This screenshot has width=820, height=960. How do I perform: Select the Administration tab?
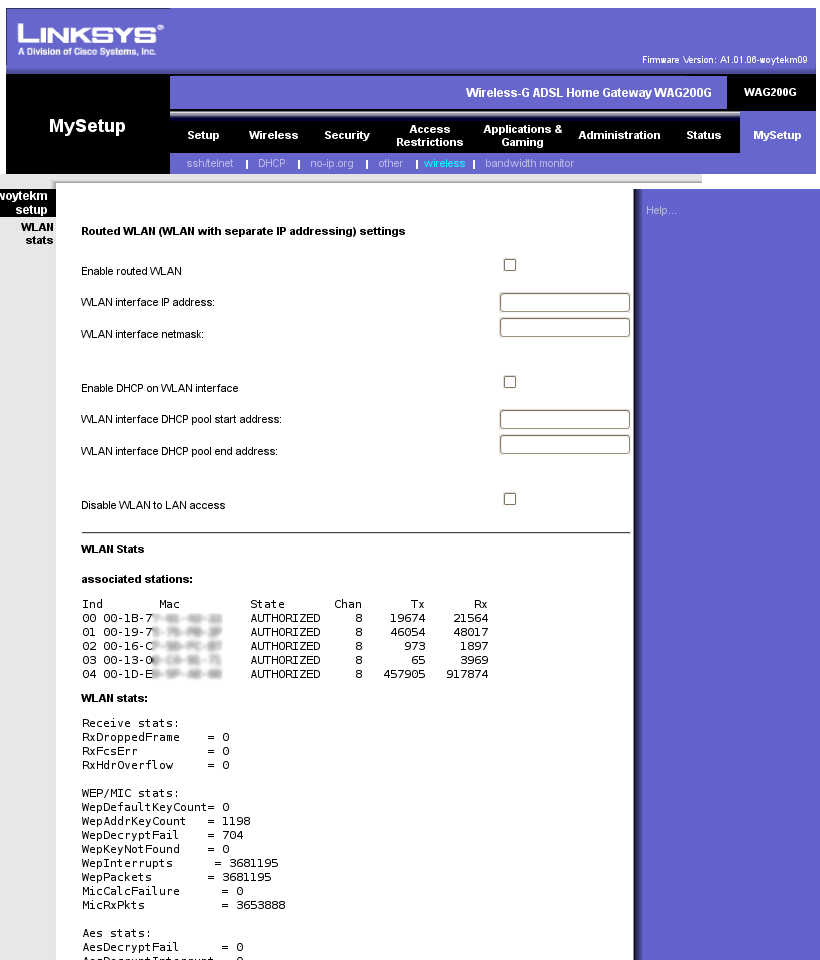[619, 135]
